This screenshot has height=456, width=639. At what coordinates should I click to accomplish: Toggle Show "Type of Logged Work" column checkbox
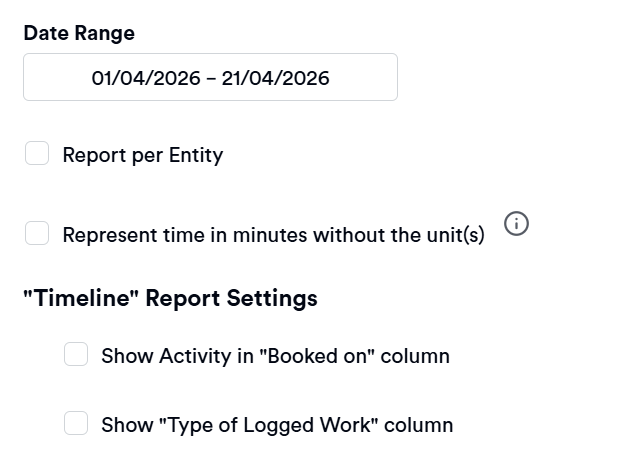click(x=76, y=424)
